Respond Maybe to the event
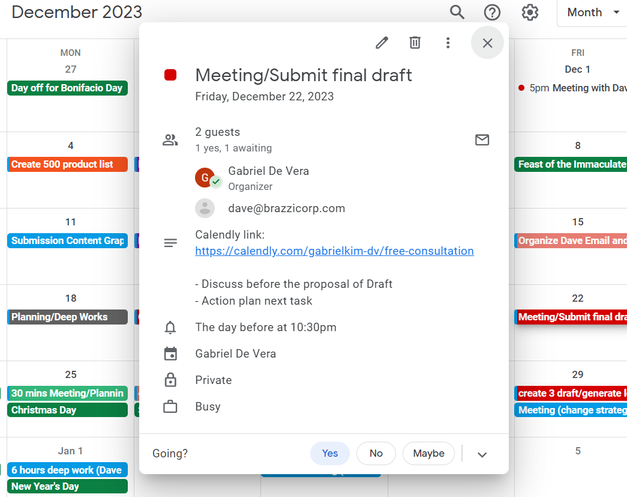Viewport: 627px width, 497px height. click(x=429, y=453)
